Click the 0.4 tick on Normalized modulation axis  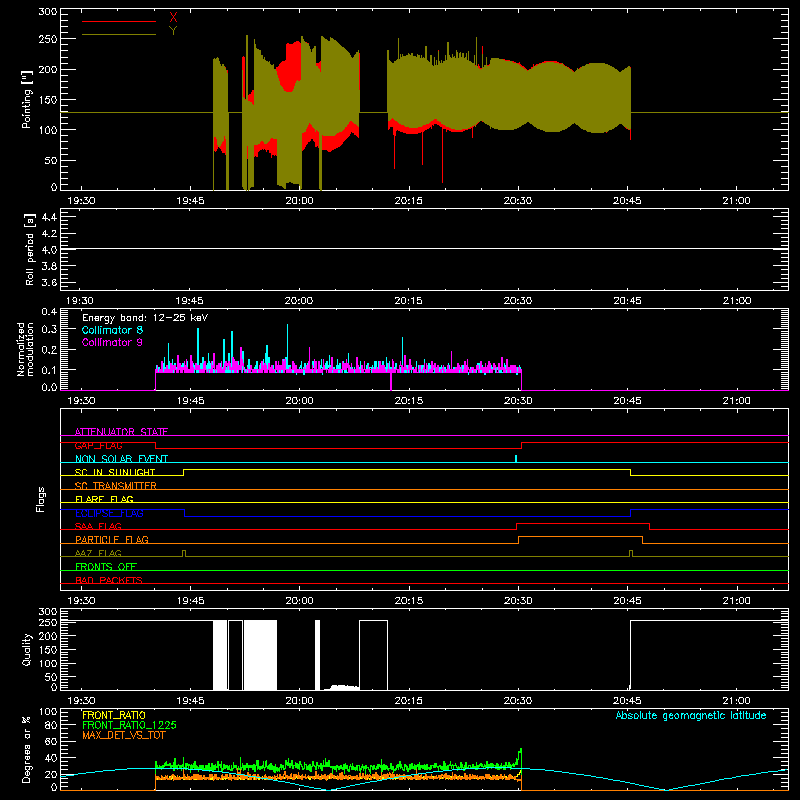tap(49, 311)
